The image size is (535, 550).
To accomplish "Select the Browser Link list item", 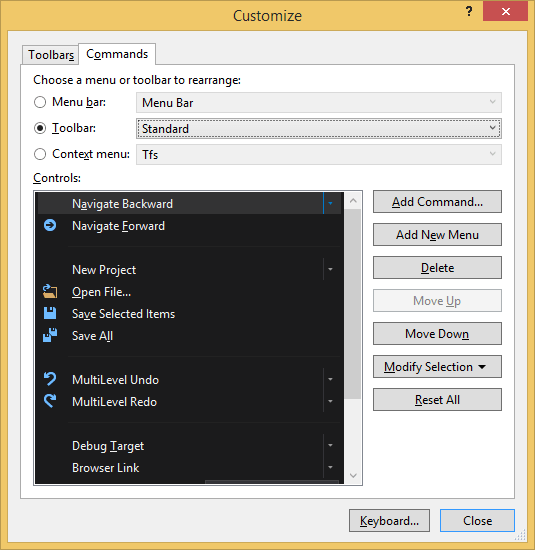I will point(189,467).
